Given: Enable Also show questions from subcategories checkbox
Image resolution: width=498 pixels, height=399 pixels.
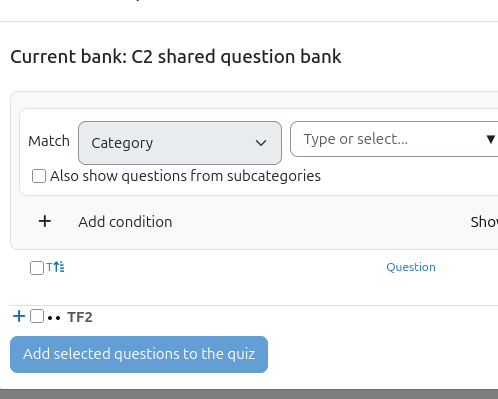Looking at the screenshot, I should point(39,176).
